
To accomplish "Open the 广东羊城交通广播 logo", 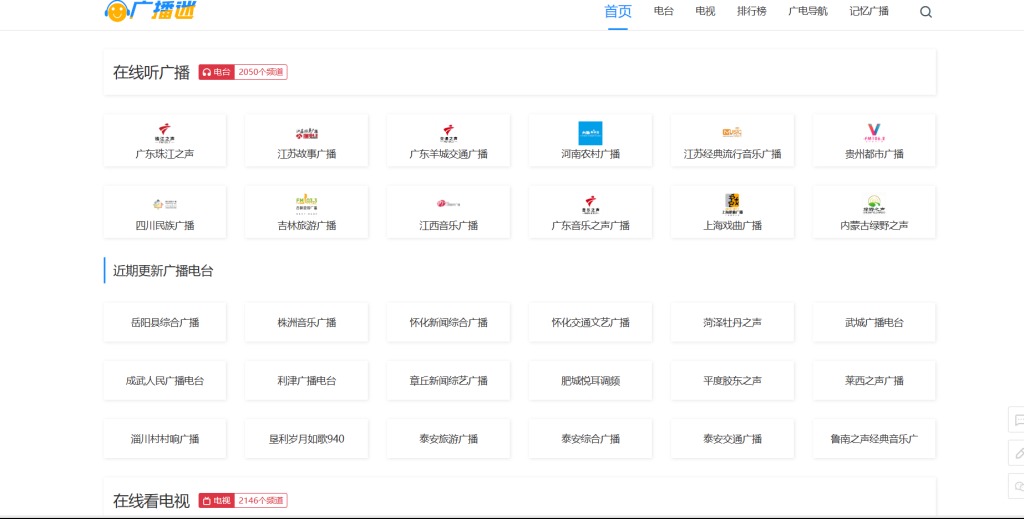I will pos(448,133).
